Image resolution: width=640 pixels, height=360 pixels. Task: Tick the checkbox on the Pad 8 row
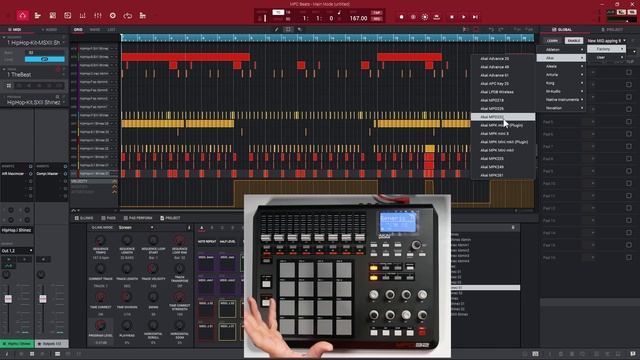coord(629,159)
